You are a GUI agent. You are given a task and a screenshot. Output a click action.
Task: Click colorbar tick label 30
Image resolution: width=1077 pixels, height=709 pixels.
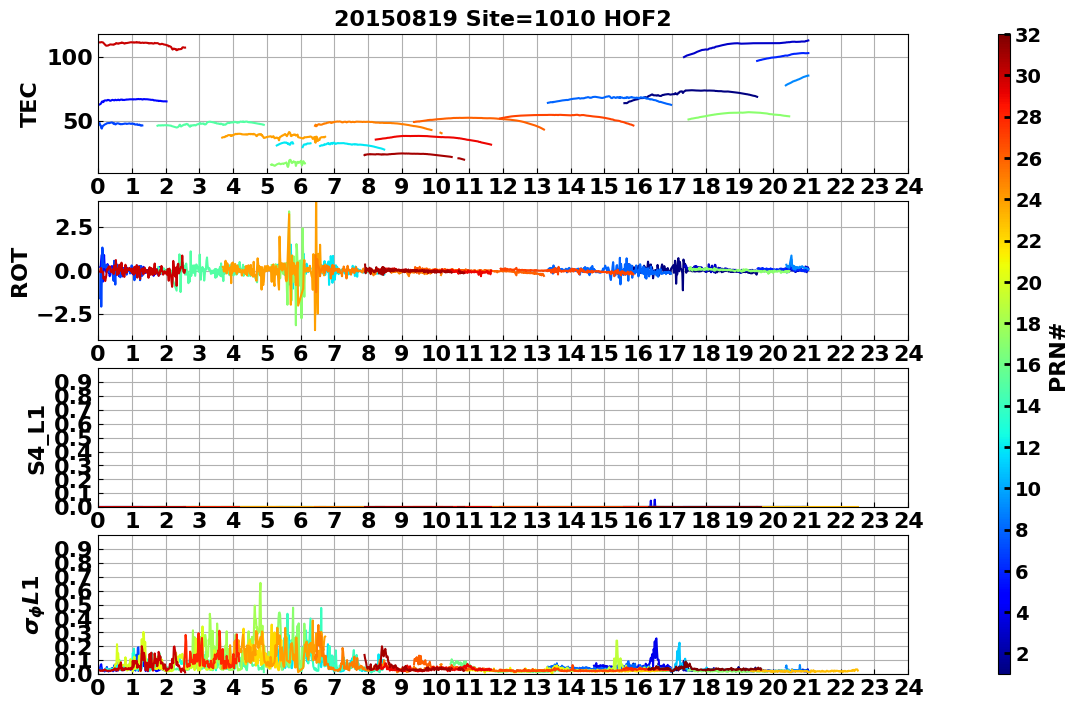pyautogui.click(x=1028, y=76)
